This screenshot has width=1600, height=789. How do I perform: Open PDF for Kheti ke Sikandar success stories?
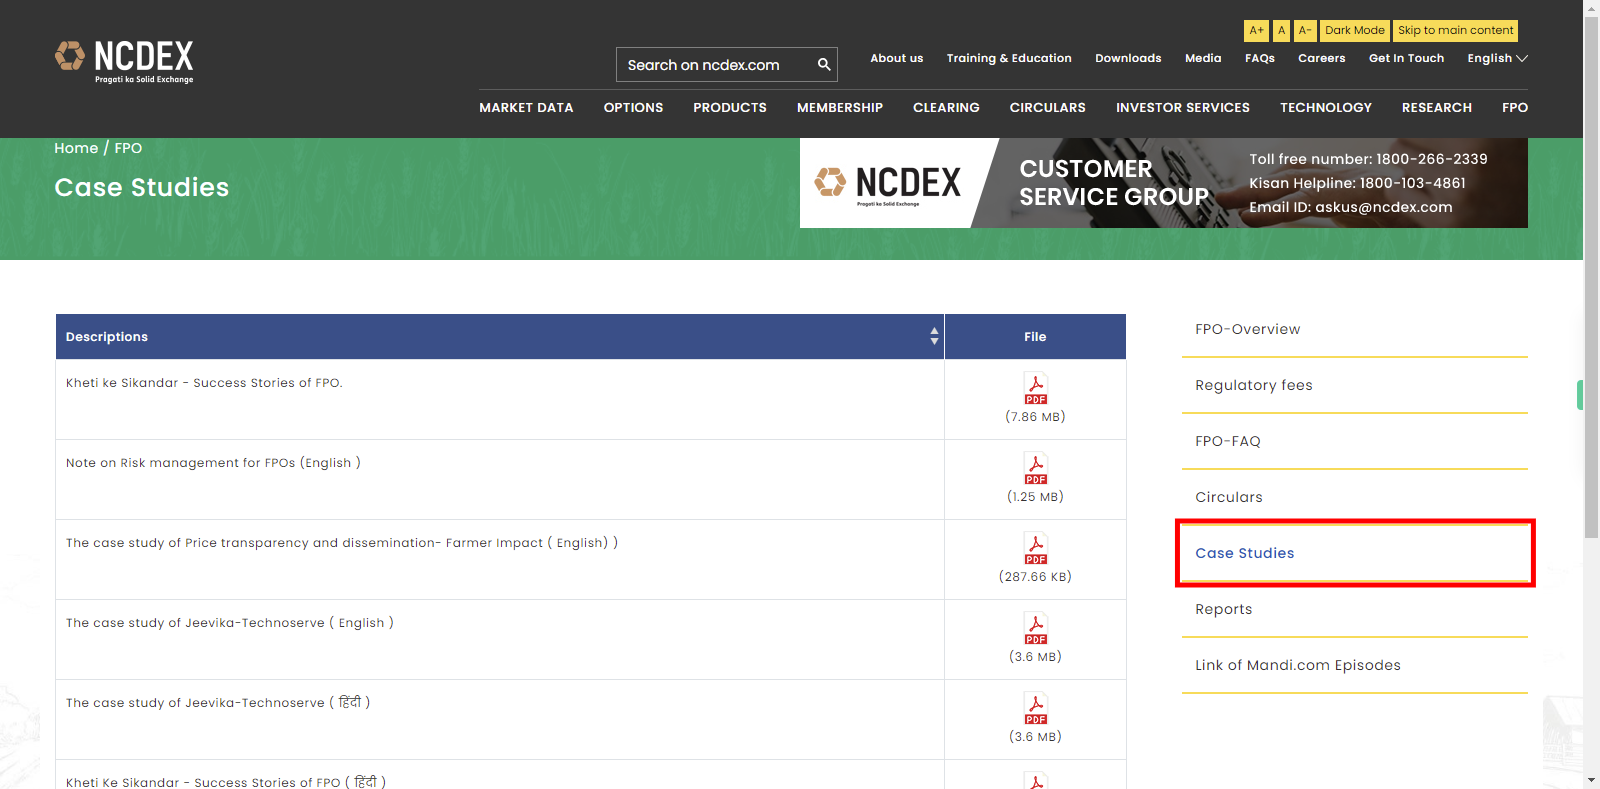tap(1035, 388)
